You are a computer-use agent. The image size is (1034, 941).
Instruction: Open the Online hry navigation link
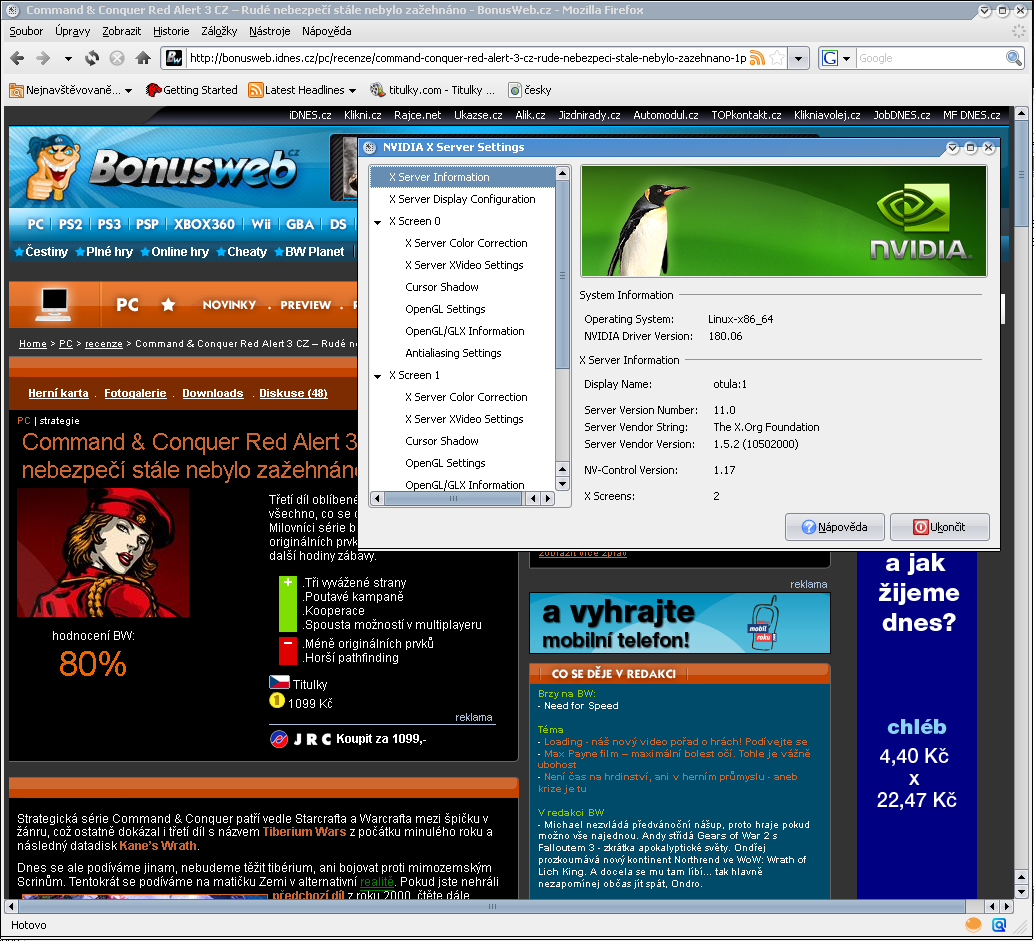click(174, 252)
